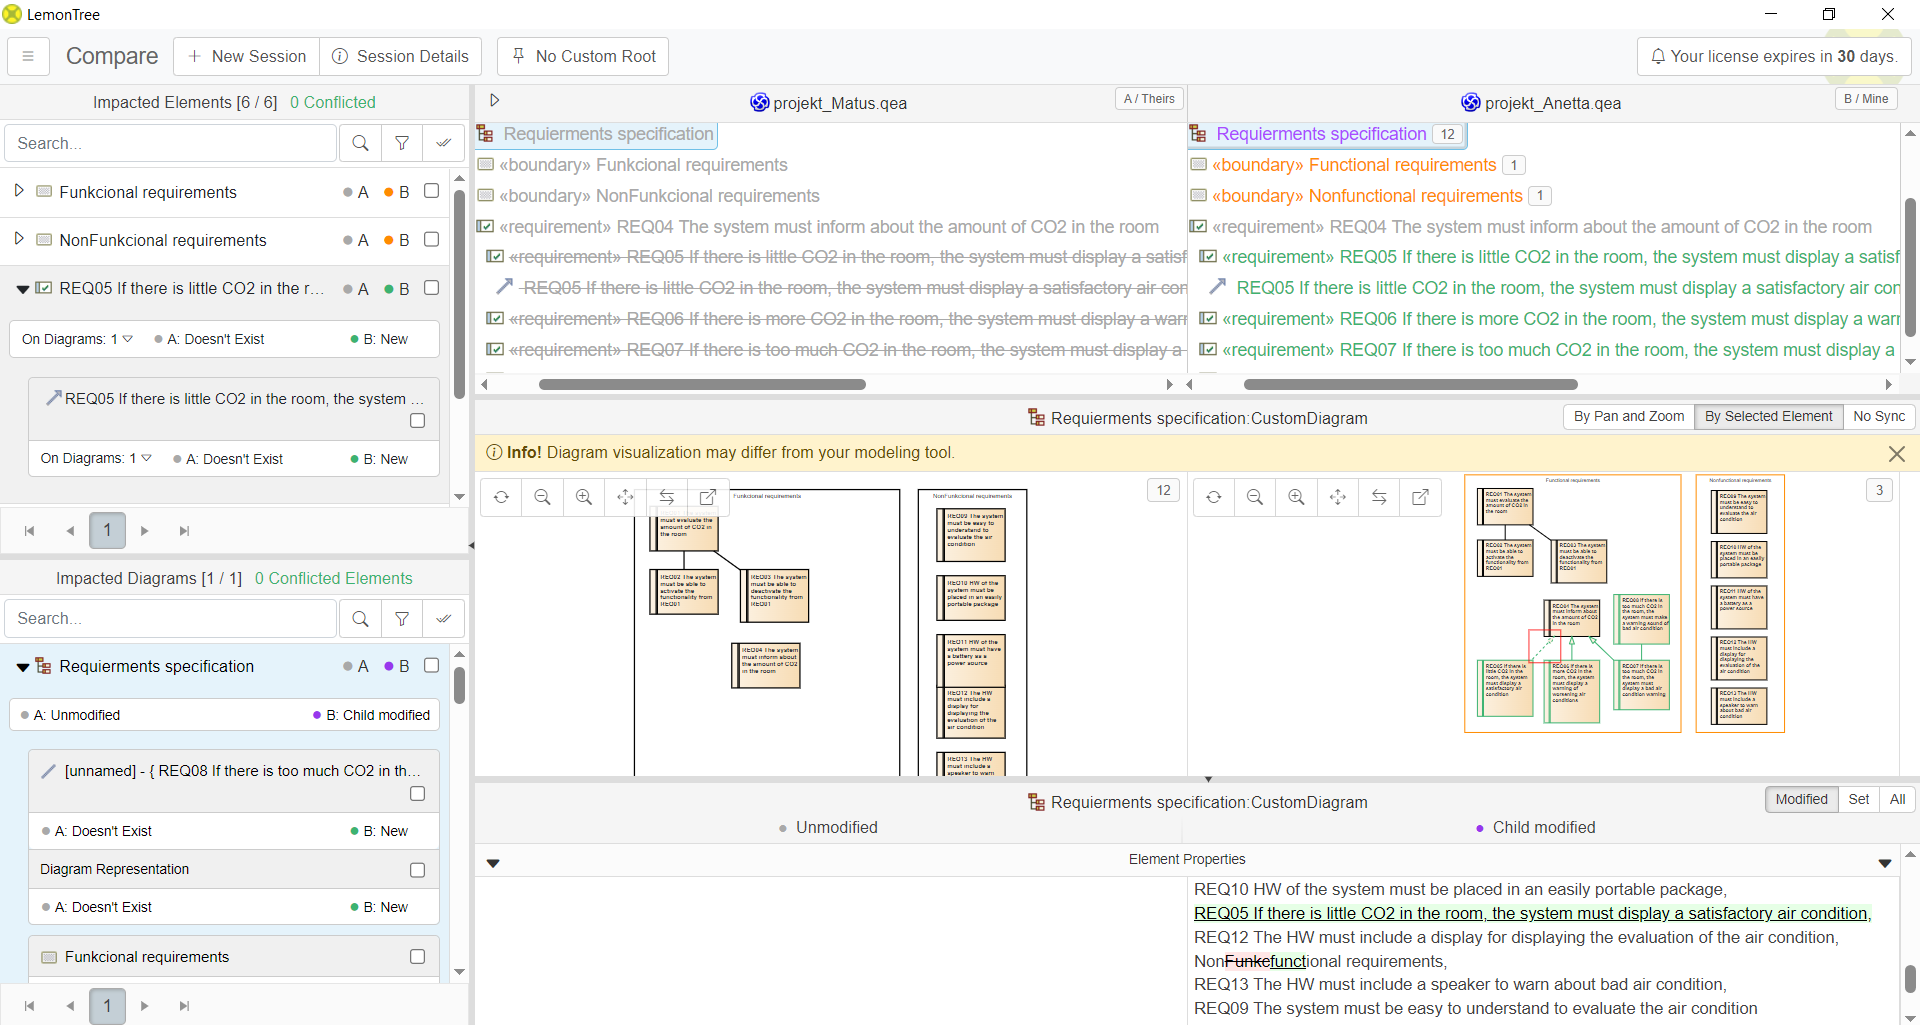Open On Diagrams dropdown under connector
Image resolution: width=1920 pixels, height=1025 pixels.
click(96, 458)
